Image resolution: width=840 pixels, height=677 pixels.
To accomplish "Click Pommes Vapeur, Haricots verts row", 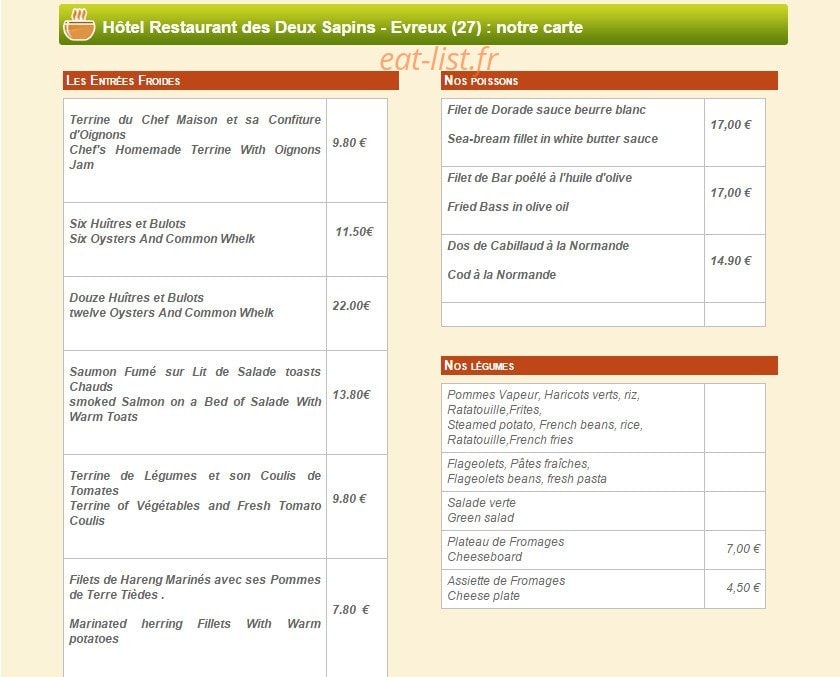I will [604, 417].
